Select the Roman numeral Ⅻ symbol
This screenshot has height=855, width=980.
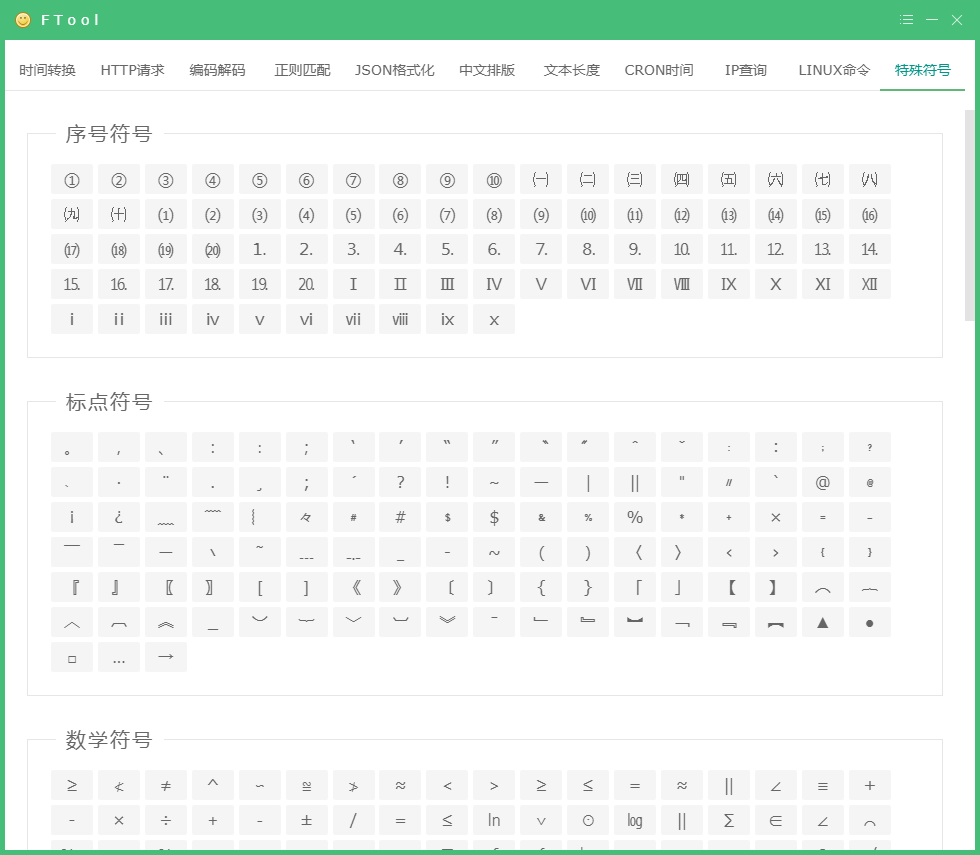coord(869,284)
